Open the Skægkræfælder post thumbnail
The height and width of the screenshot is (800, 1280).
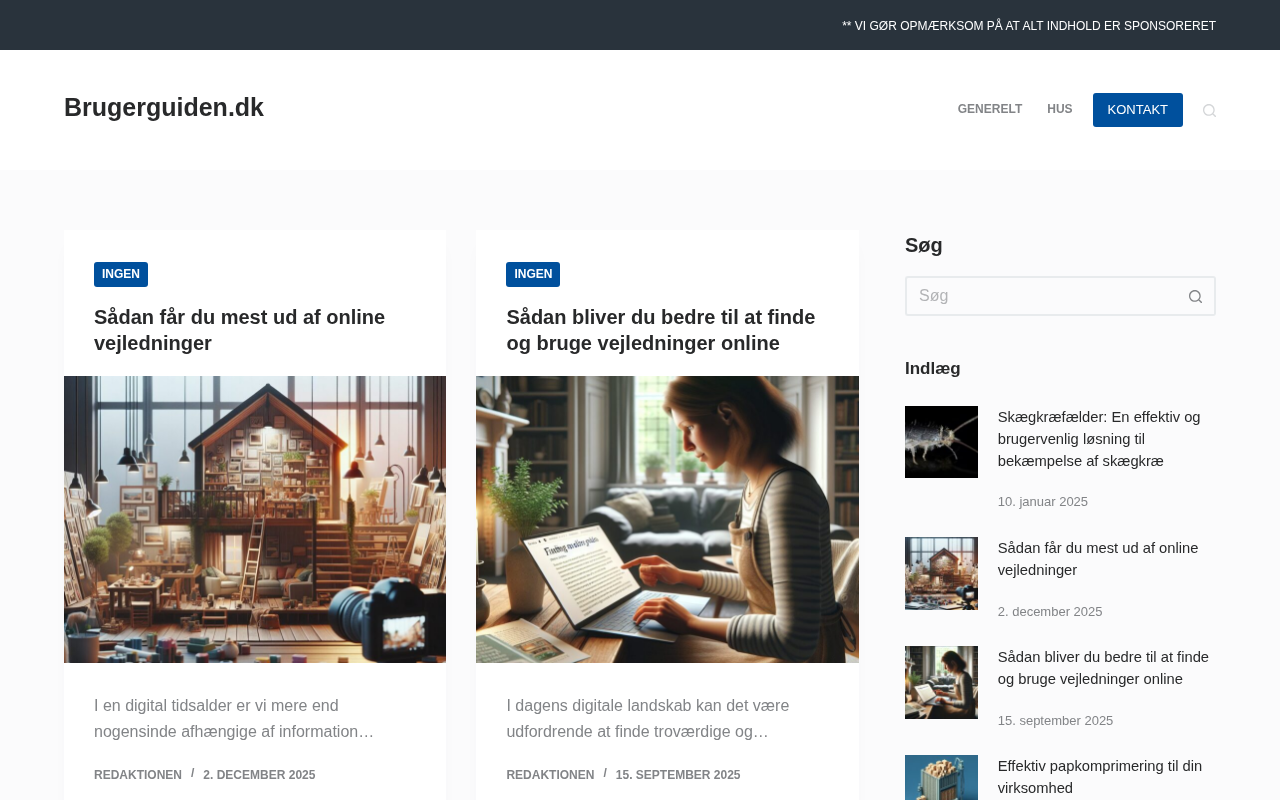941,442
